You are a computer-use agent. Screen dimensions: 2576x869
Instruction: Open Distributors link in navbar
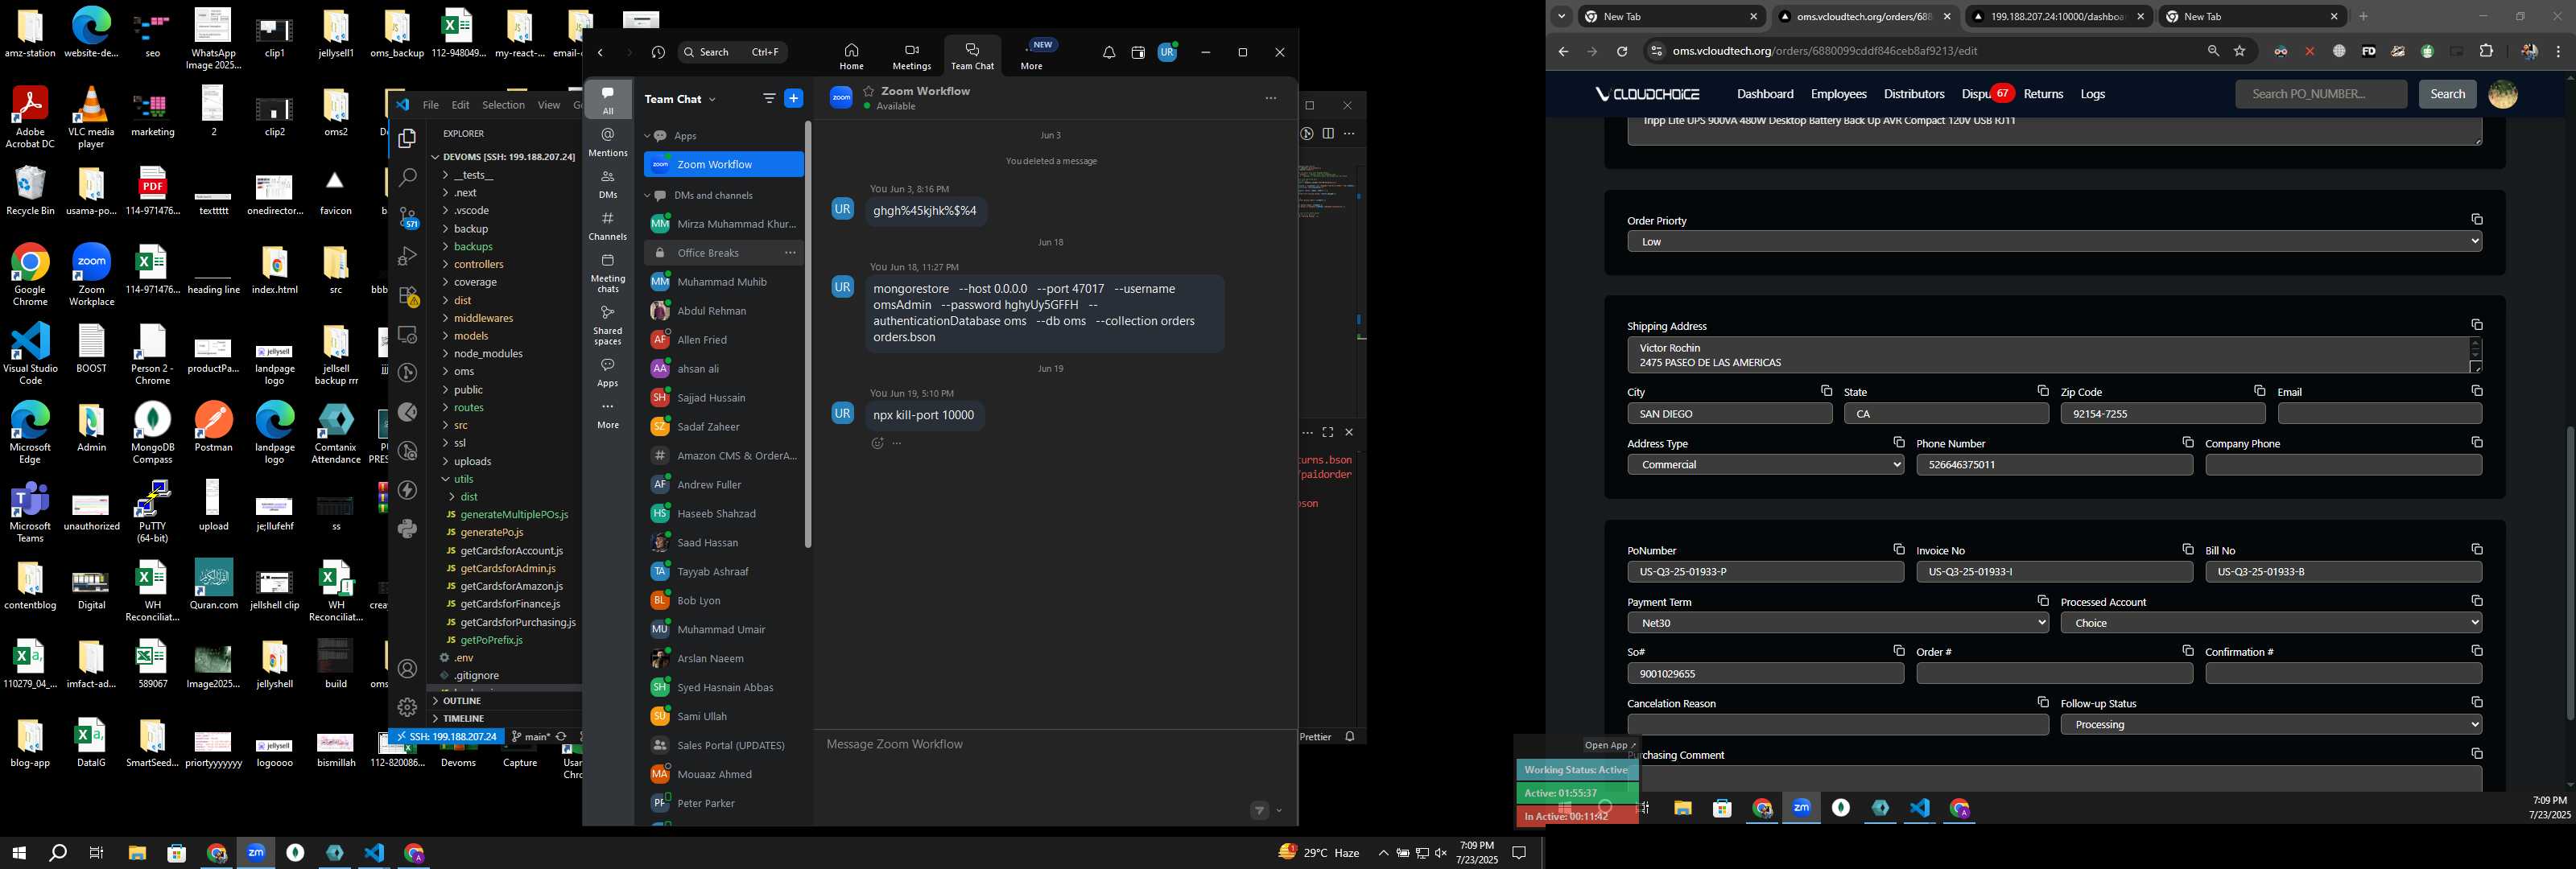[1914, 94]
